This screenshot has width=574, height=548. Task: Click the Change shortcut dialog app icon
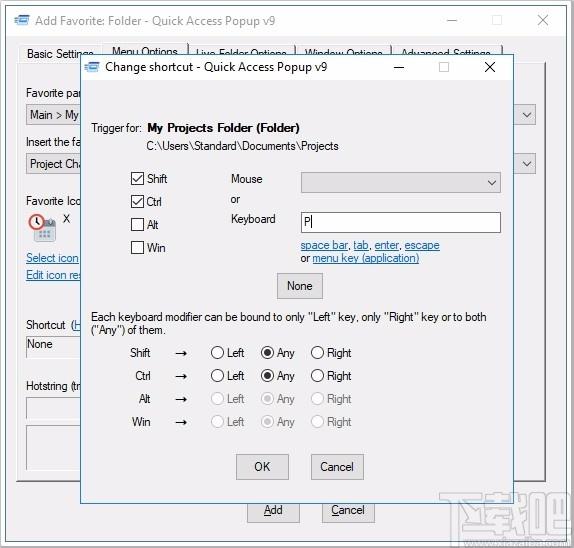[92, 67]
